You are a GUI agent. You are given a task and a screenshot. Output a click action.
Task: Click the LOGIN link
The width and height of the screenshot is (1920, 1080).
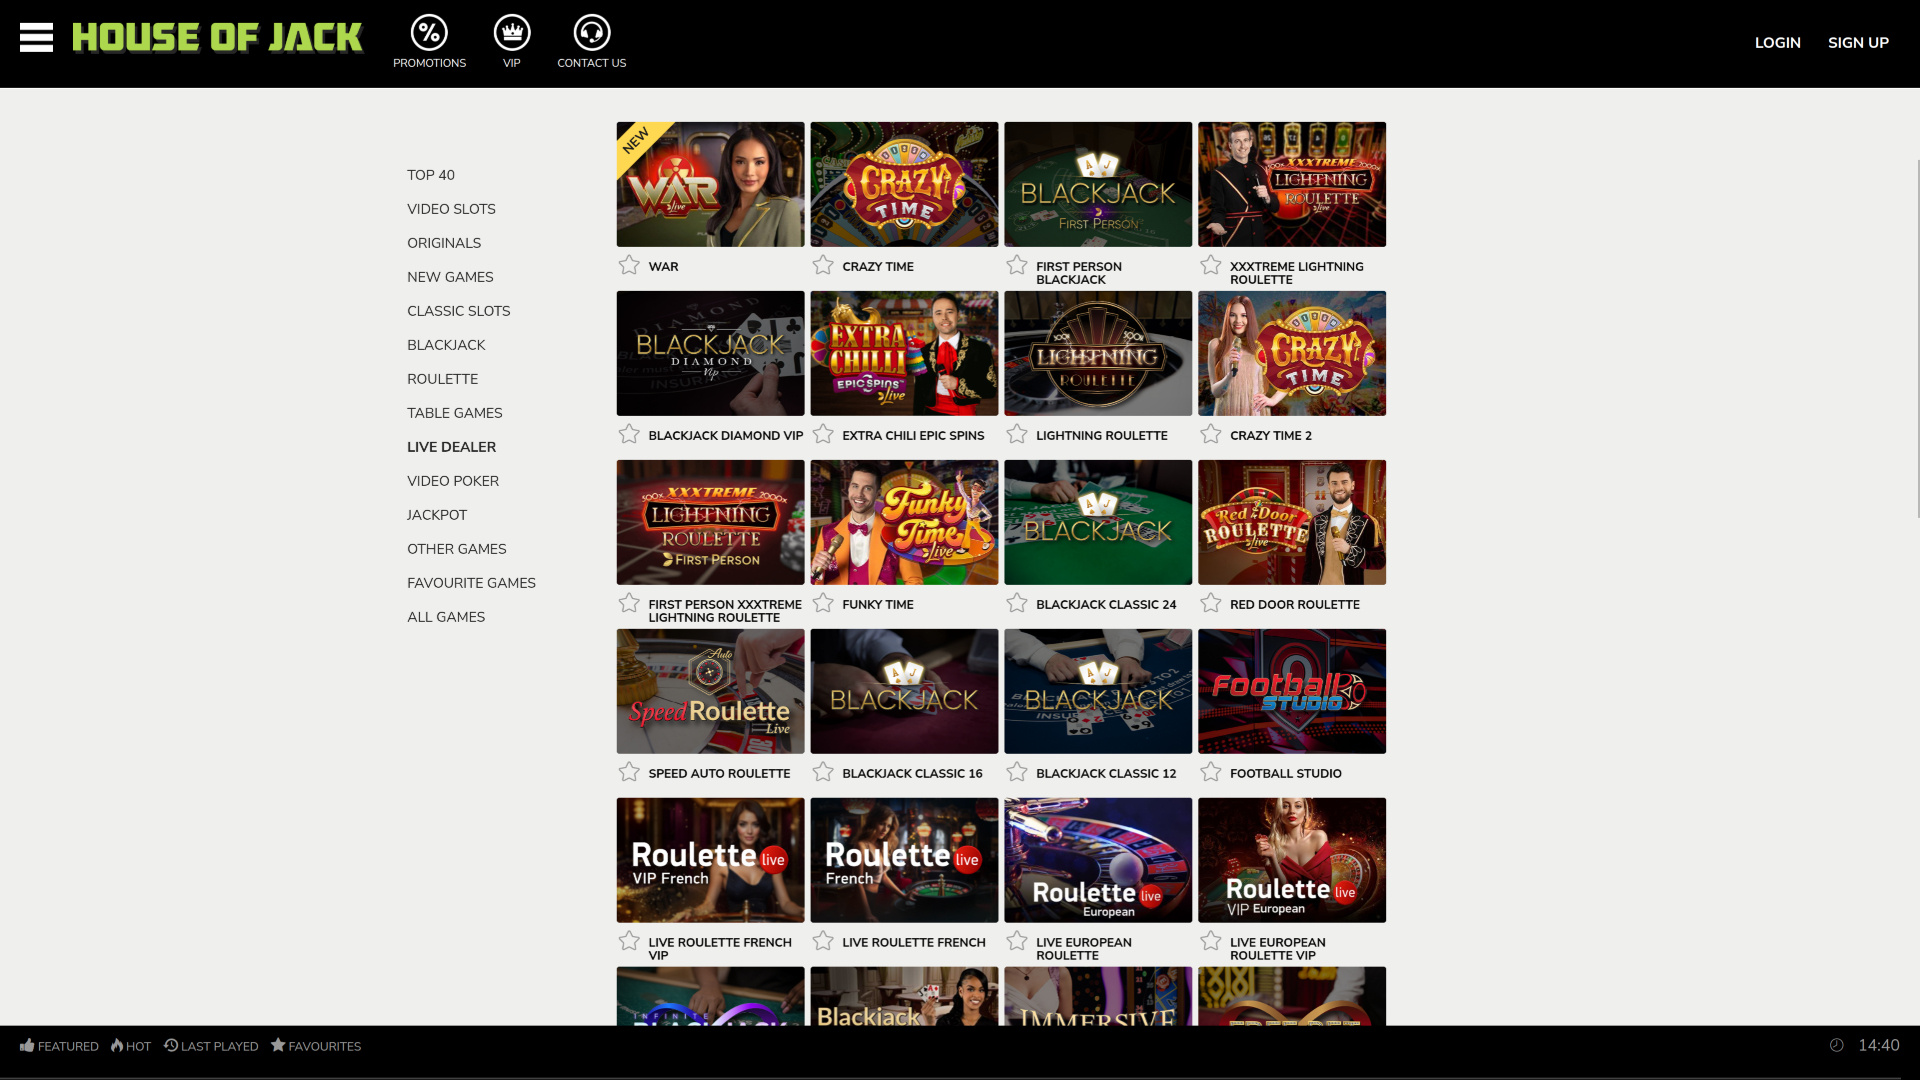tap(1777, 42)
